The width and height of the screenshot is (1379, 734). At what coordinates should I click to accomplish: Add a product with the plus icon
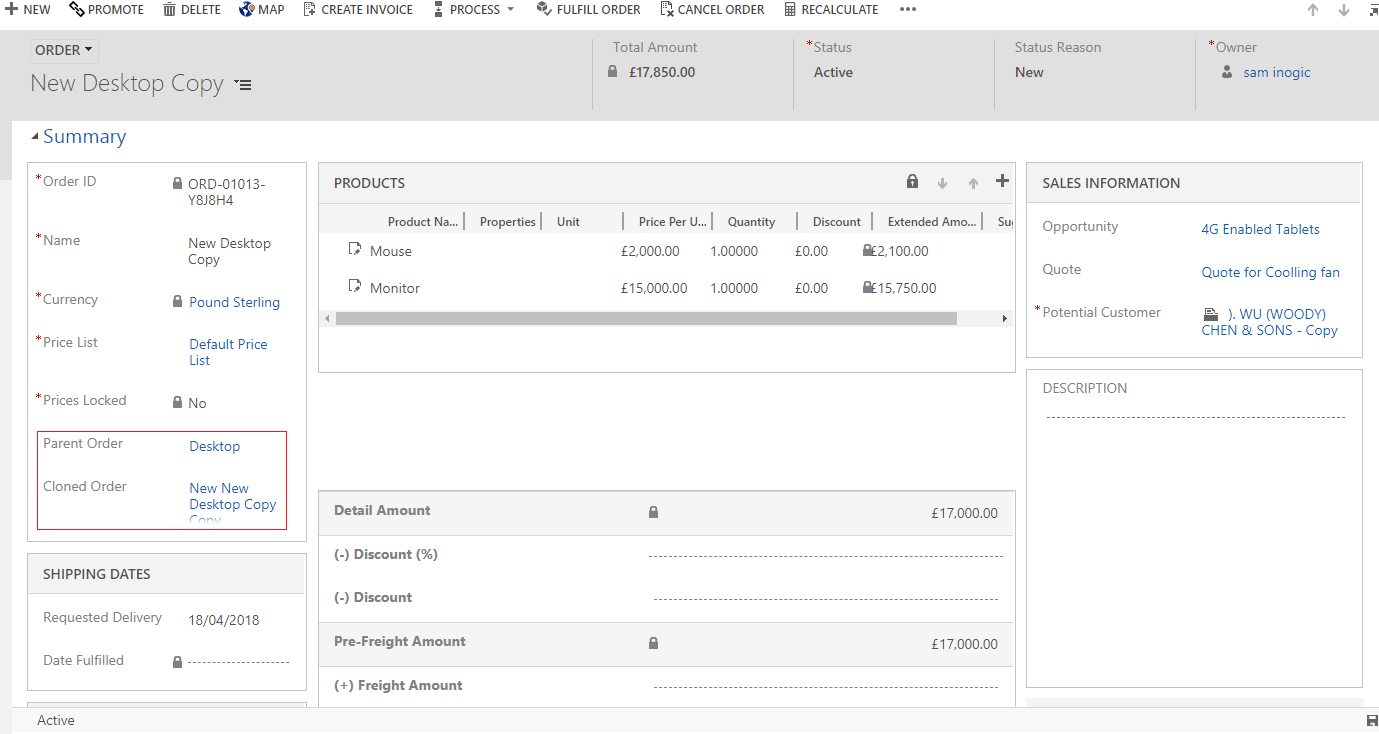pyautogui.click(x=1002, y=181)
